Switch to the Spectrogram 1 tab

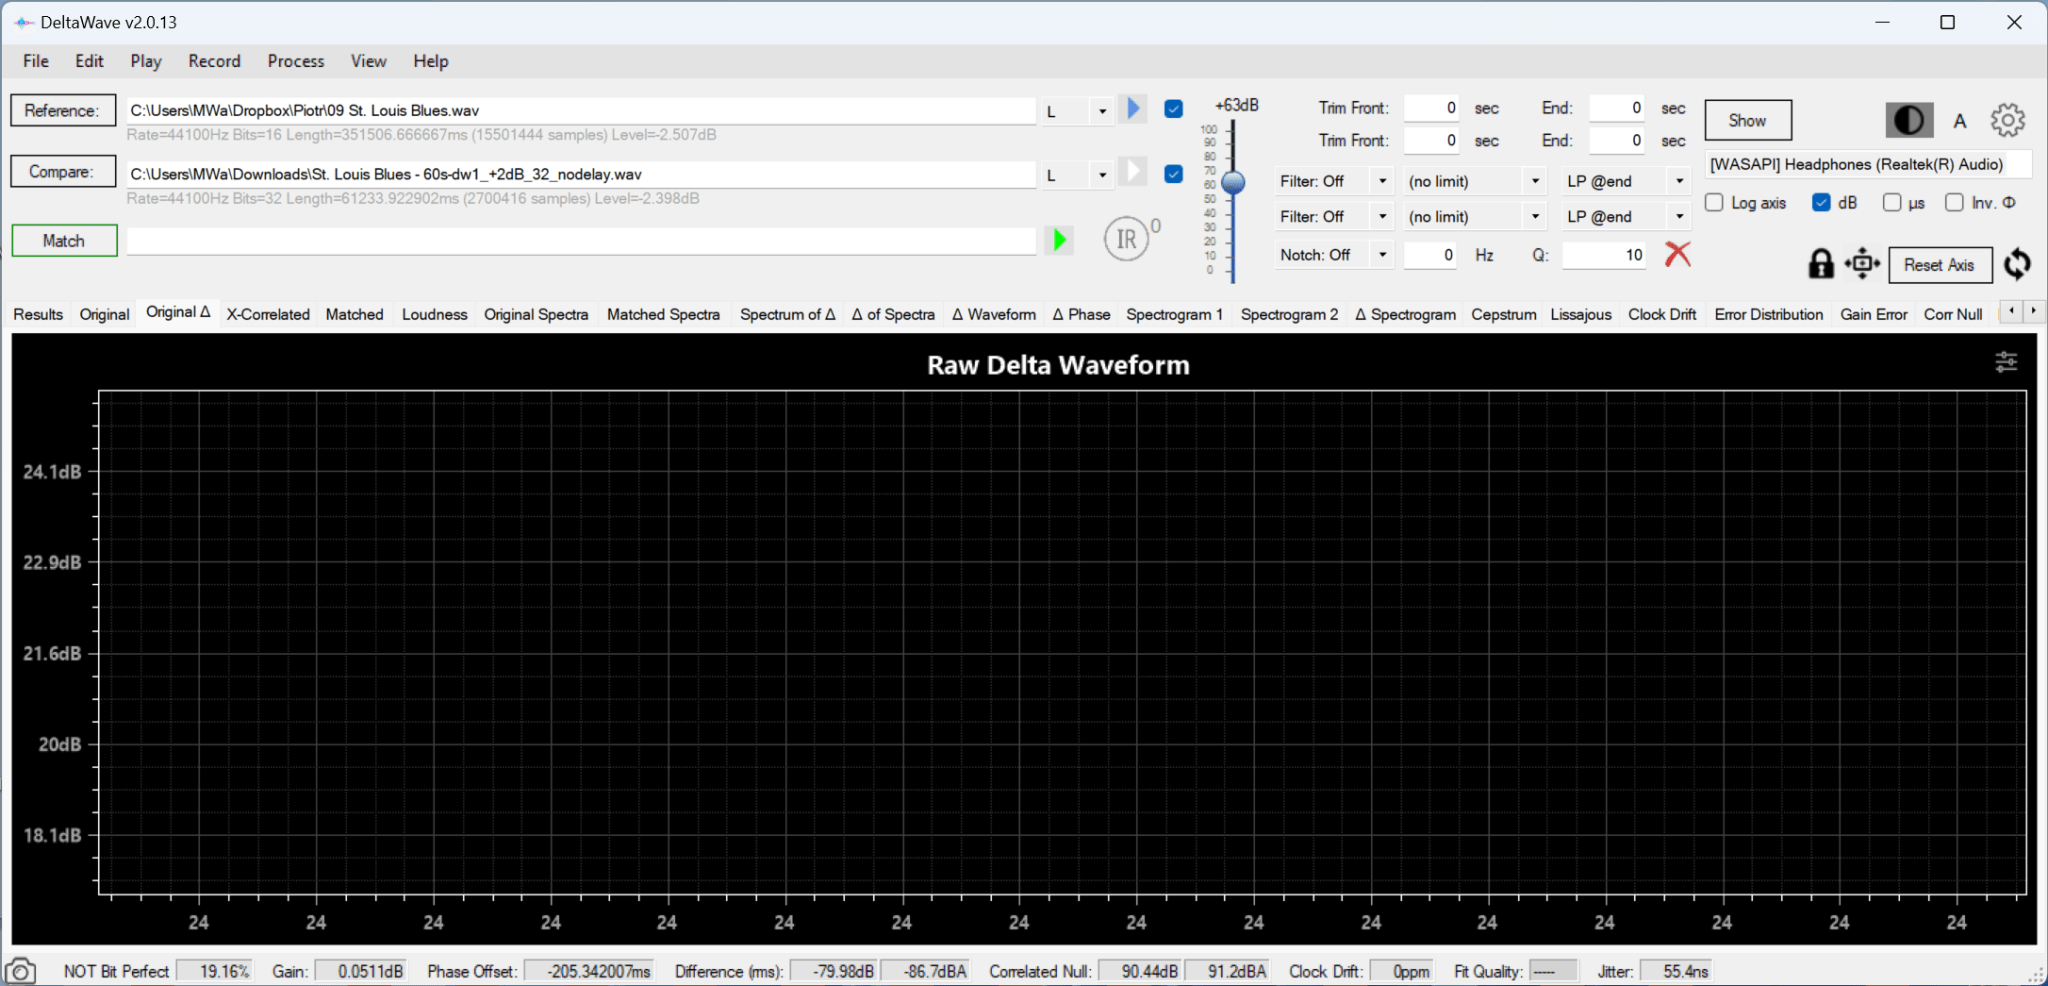coord(1174,314)
